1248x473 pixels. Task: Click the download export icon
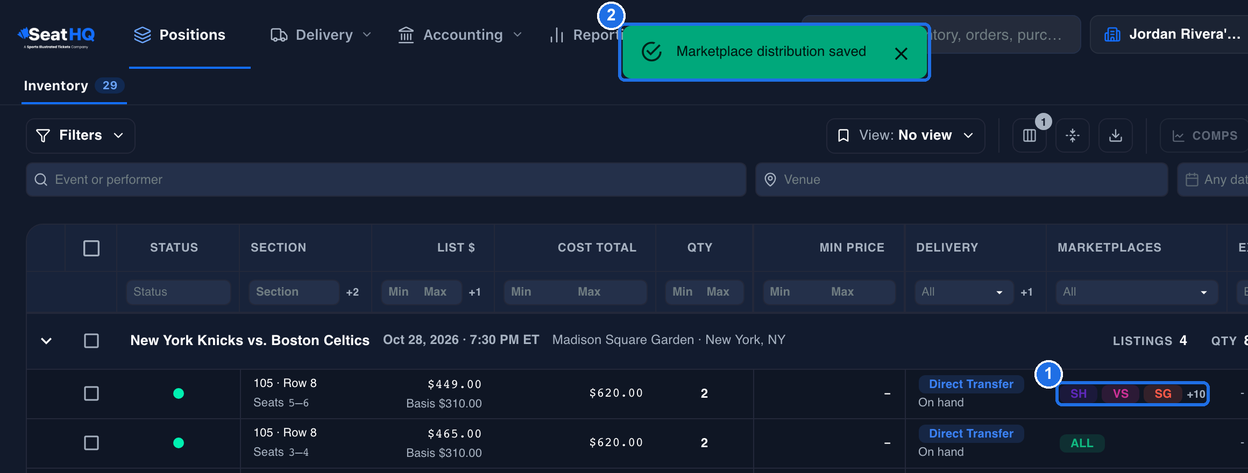click(1115, 136)
